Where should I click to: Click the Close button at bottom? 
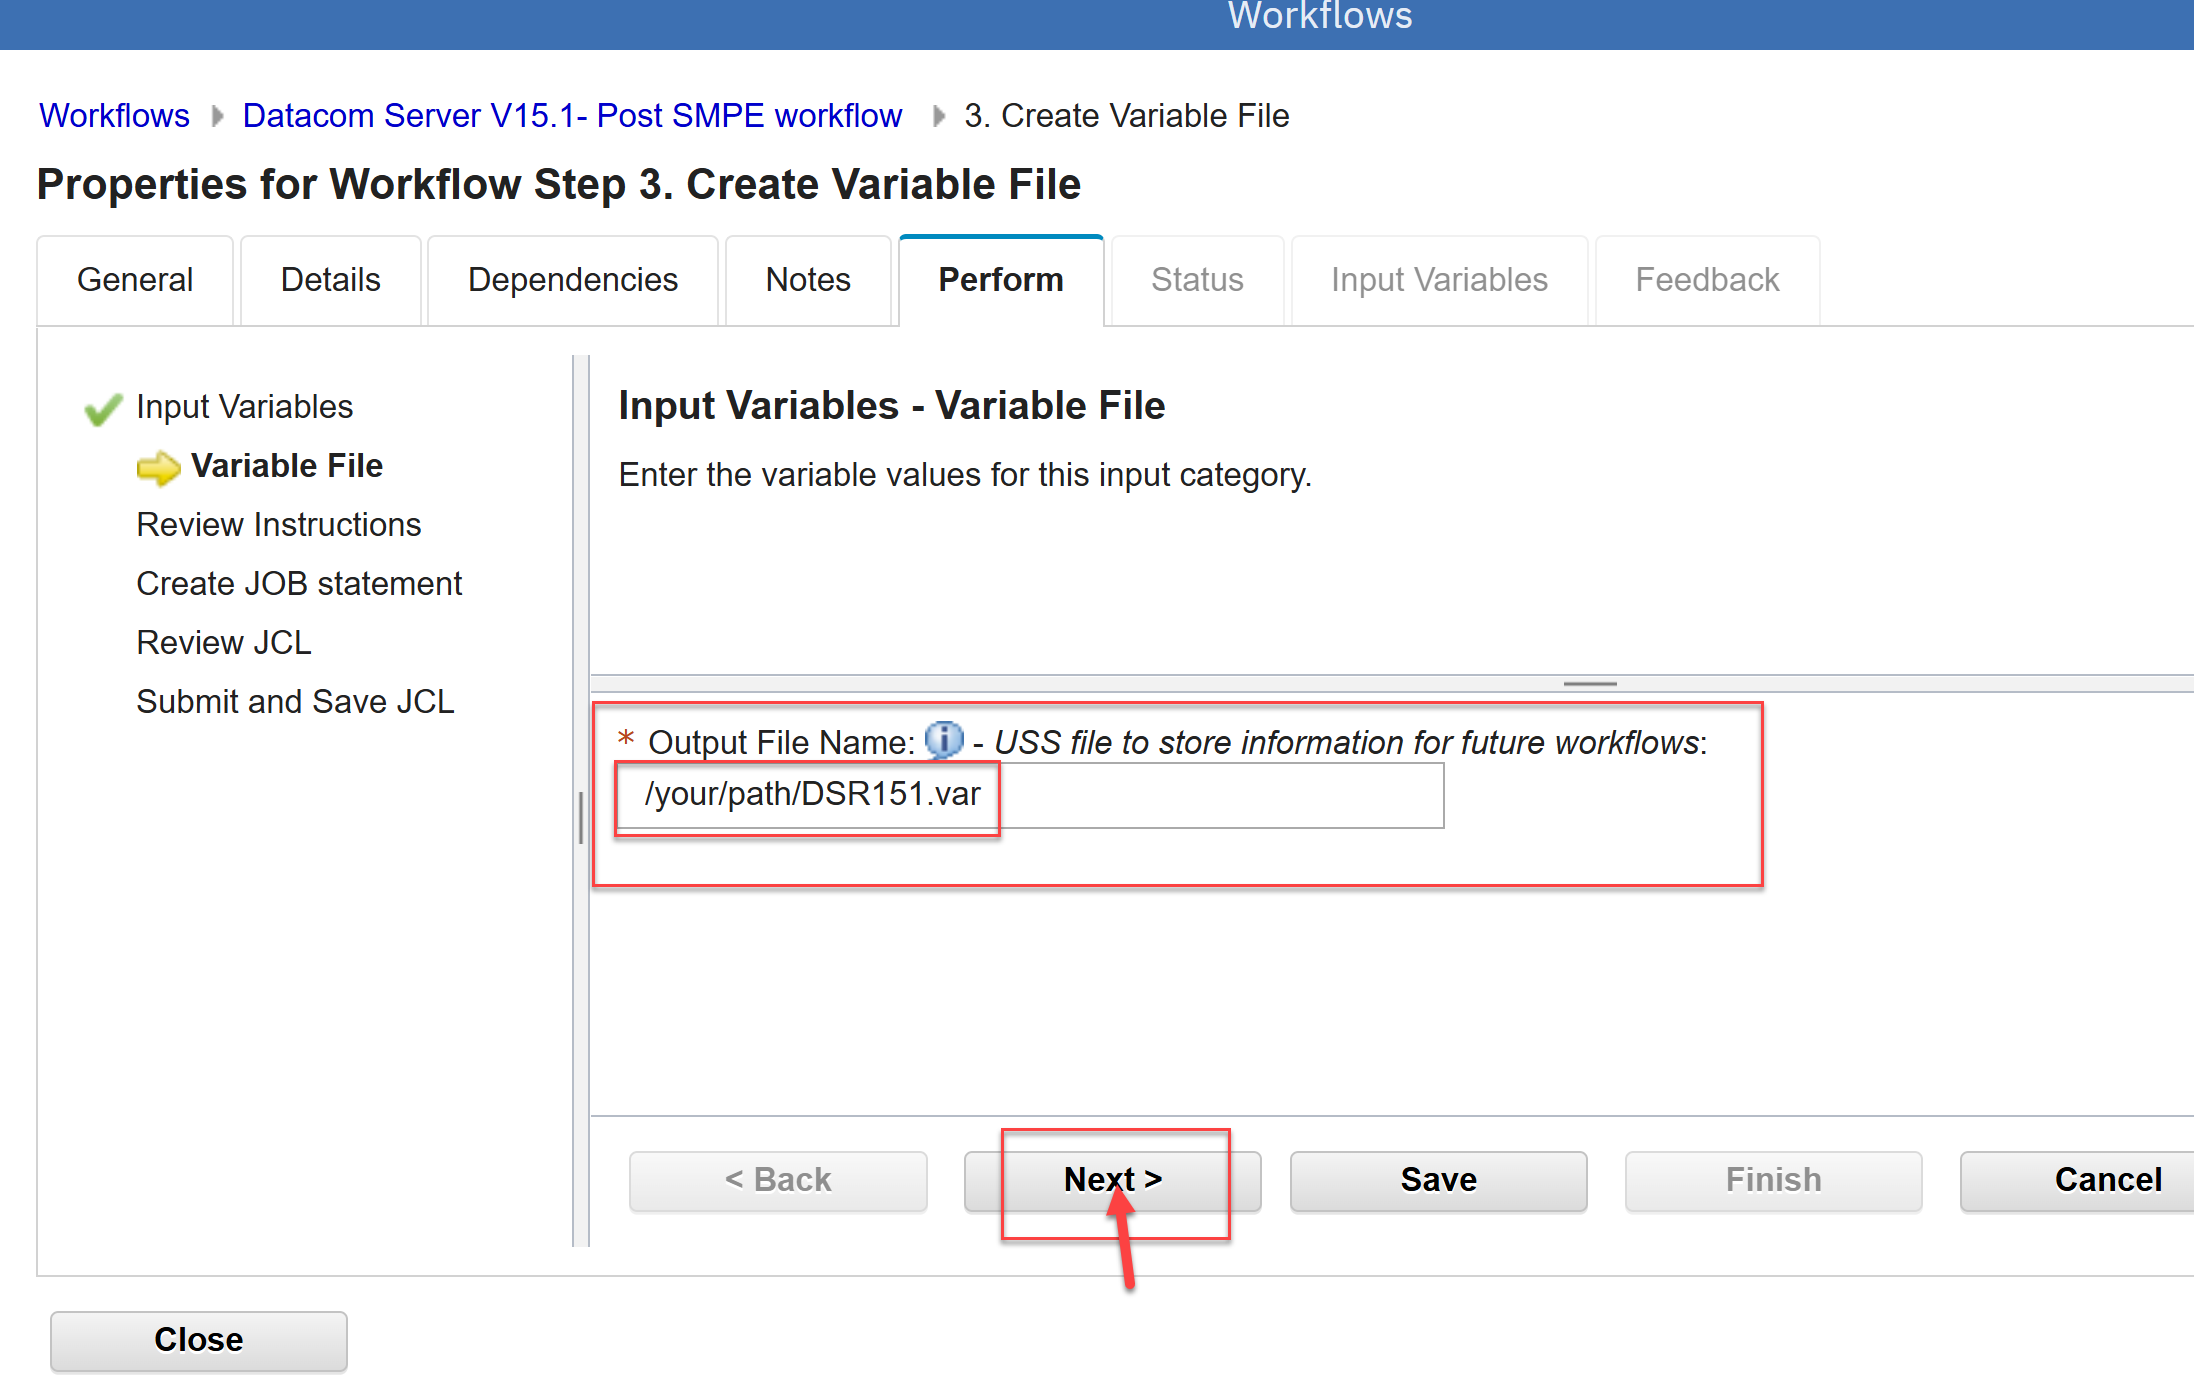coord(198,1340)
